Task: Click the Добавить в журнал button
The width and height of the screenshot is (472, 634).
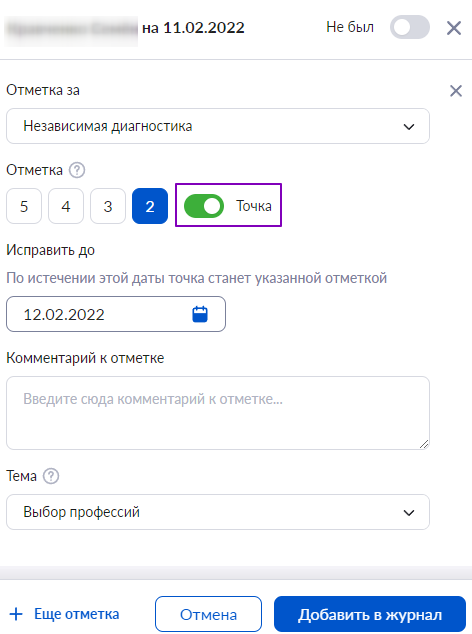Action: pos(370,614)
